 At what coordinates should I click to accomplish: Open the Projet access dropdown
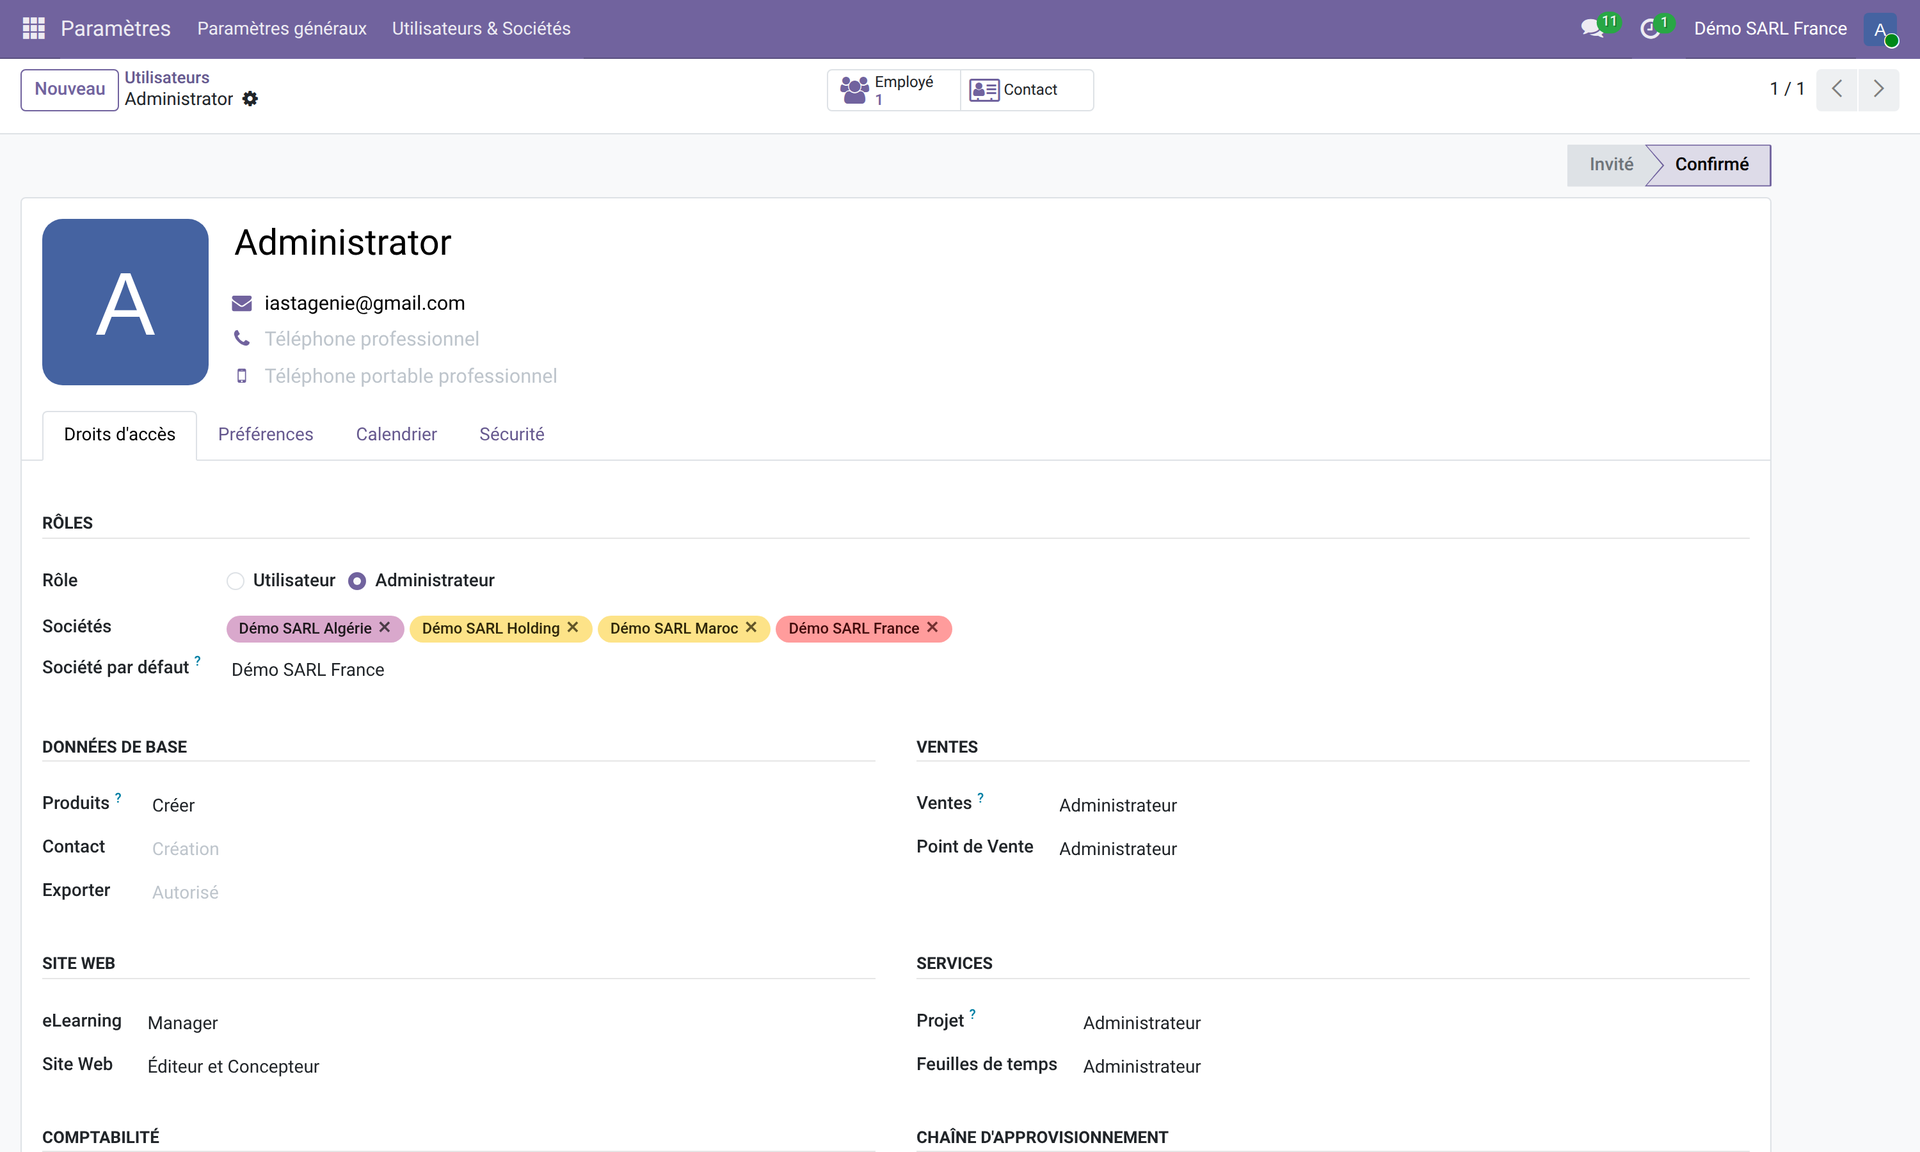click(x=1414, y=1023)
